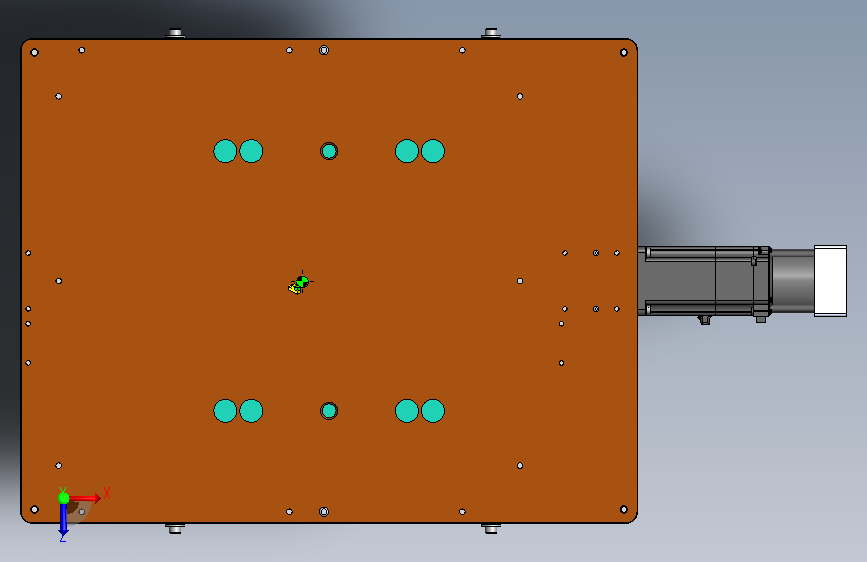Select the leftmost large teal circle in the upper row

pos(225,151)
